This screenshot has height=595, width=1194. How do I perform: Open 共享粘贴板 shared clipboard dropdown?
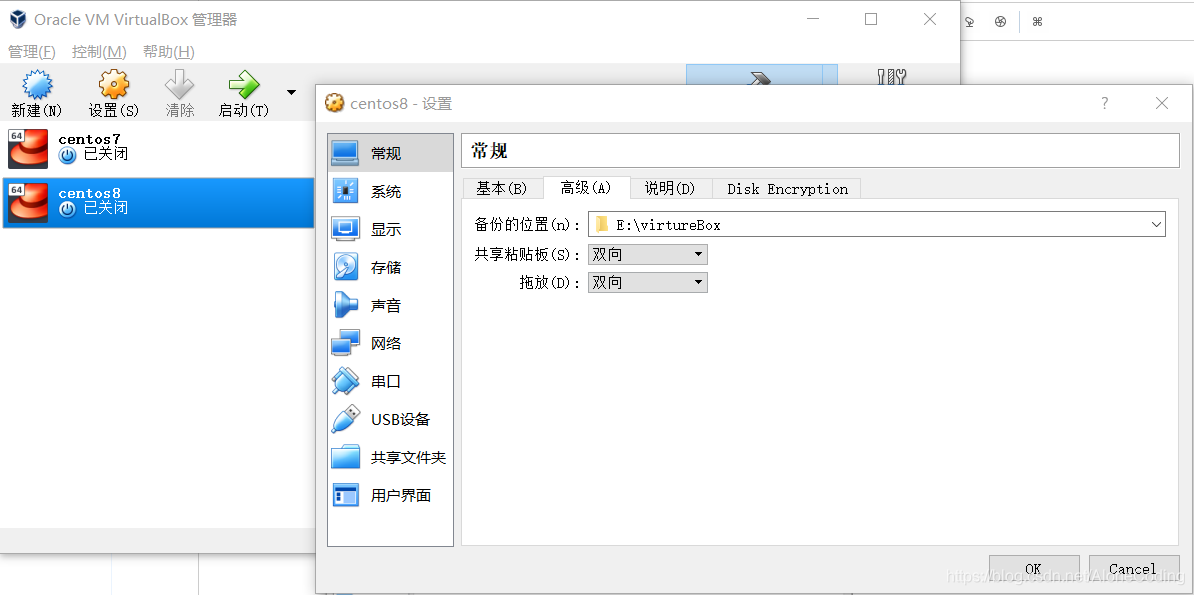pos(648,254)
